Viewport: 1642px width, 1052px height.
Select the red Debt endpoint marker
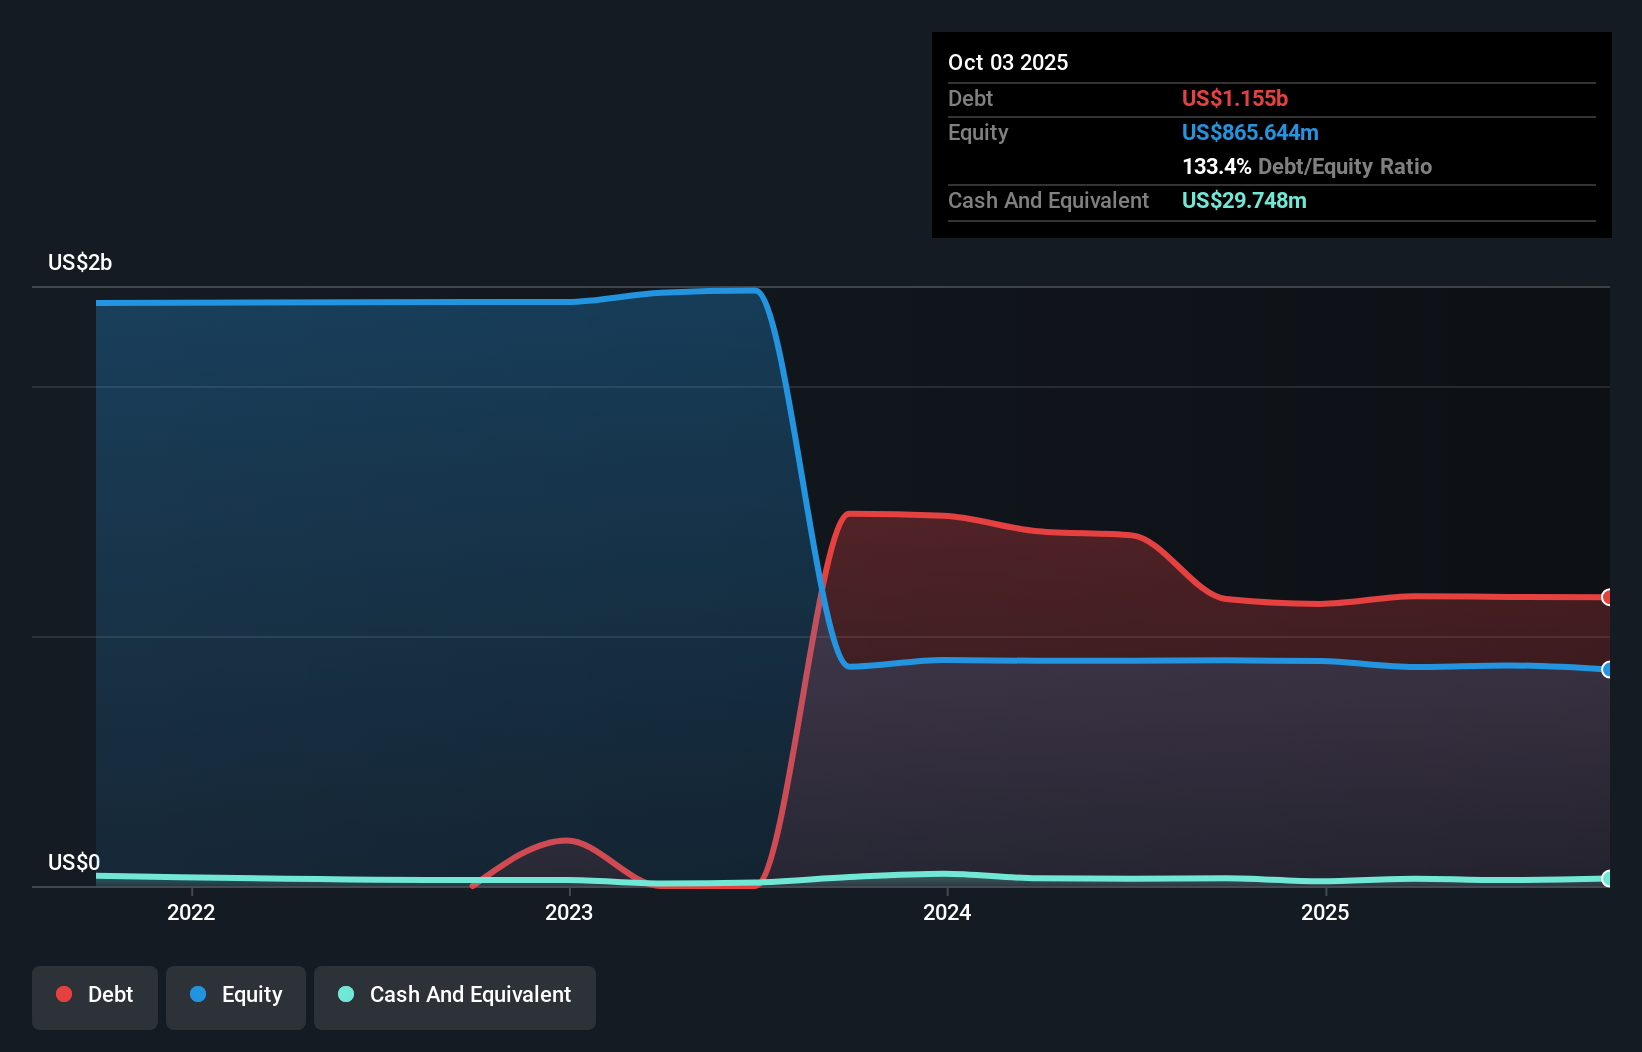click(x=1608, y=597)
